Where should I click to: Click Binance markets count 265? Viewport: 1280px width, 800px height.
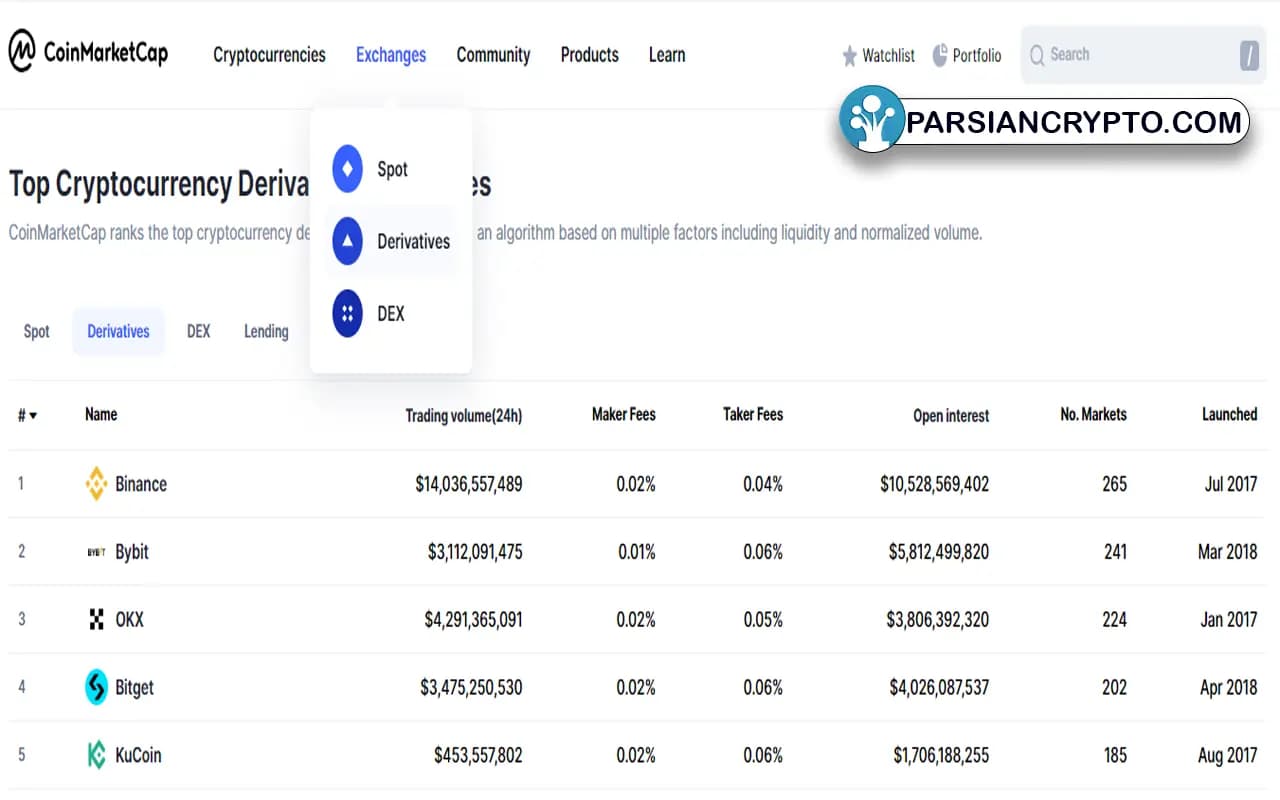1114,484
